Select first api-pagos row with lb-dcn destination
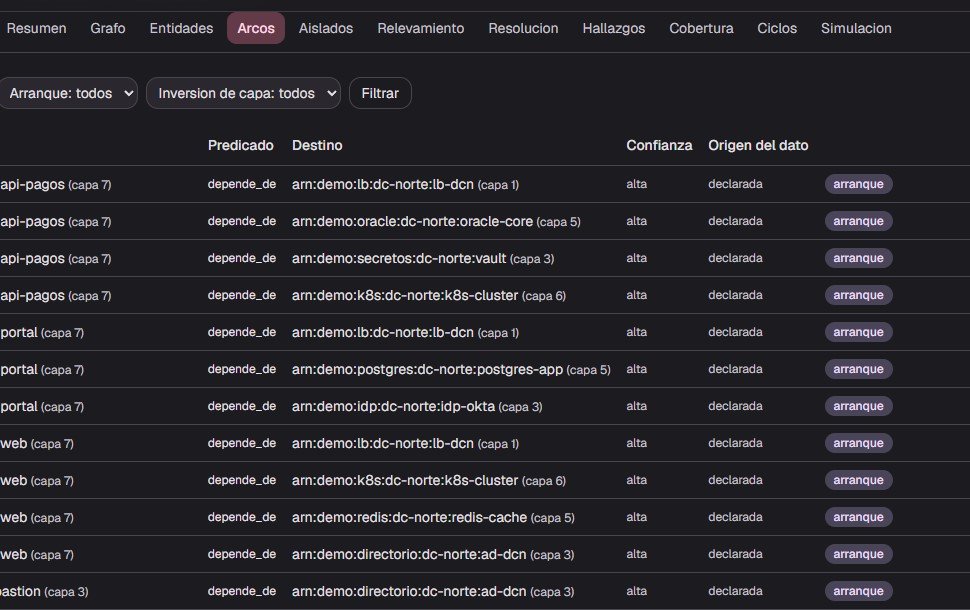The image size is (970, 610). [405, 184]
